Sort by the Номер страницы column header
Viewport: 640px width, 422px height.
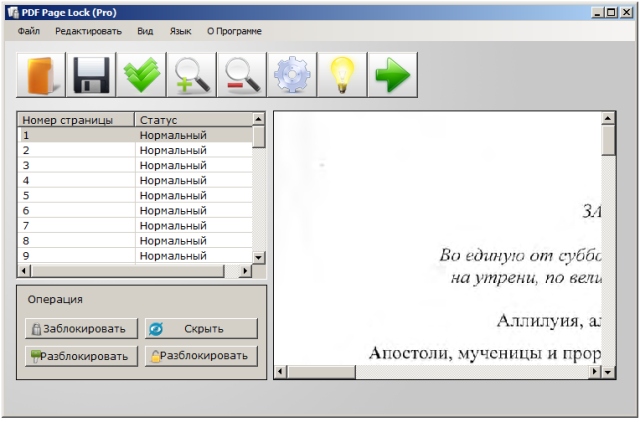pyautogui.click(x=76, y=120)
